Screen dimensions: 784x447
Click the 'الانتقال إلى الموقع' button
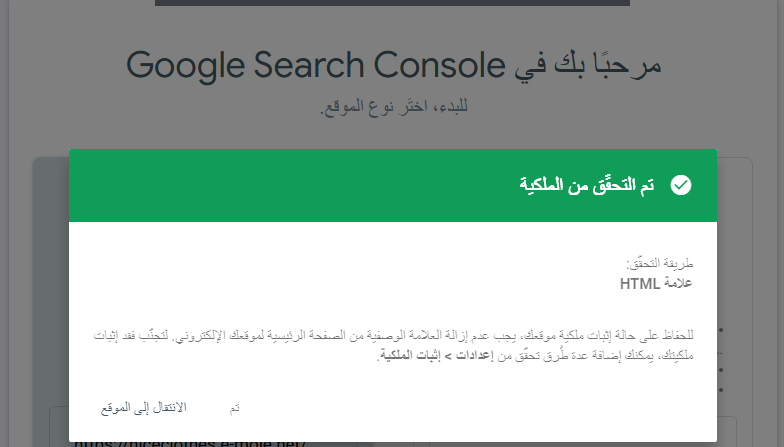click(x=144, y=408)
